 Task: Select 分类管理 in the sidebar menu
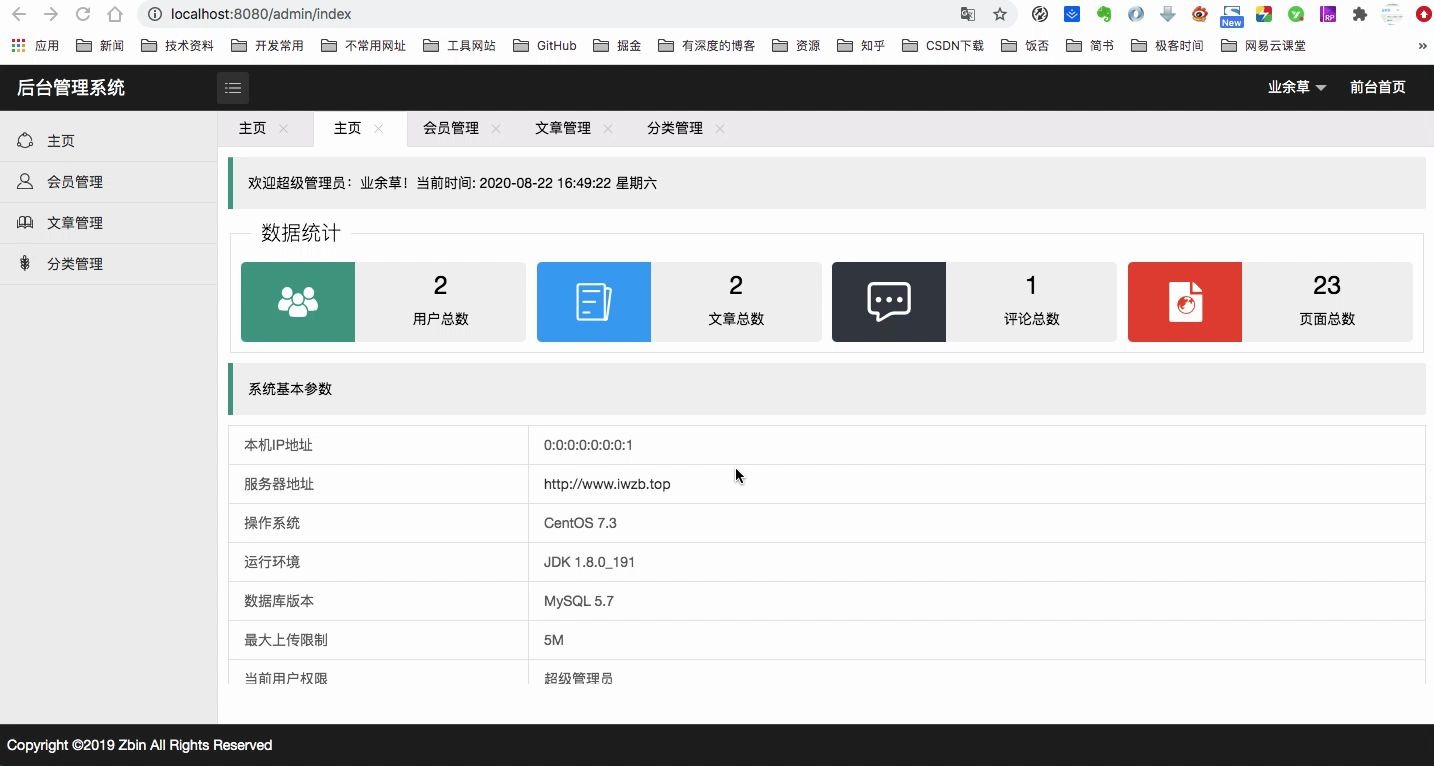coord(108,264)
